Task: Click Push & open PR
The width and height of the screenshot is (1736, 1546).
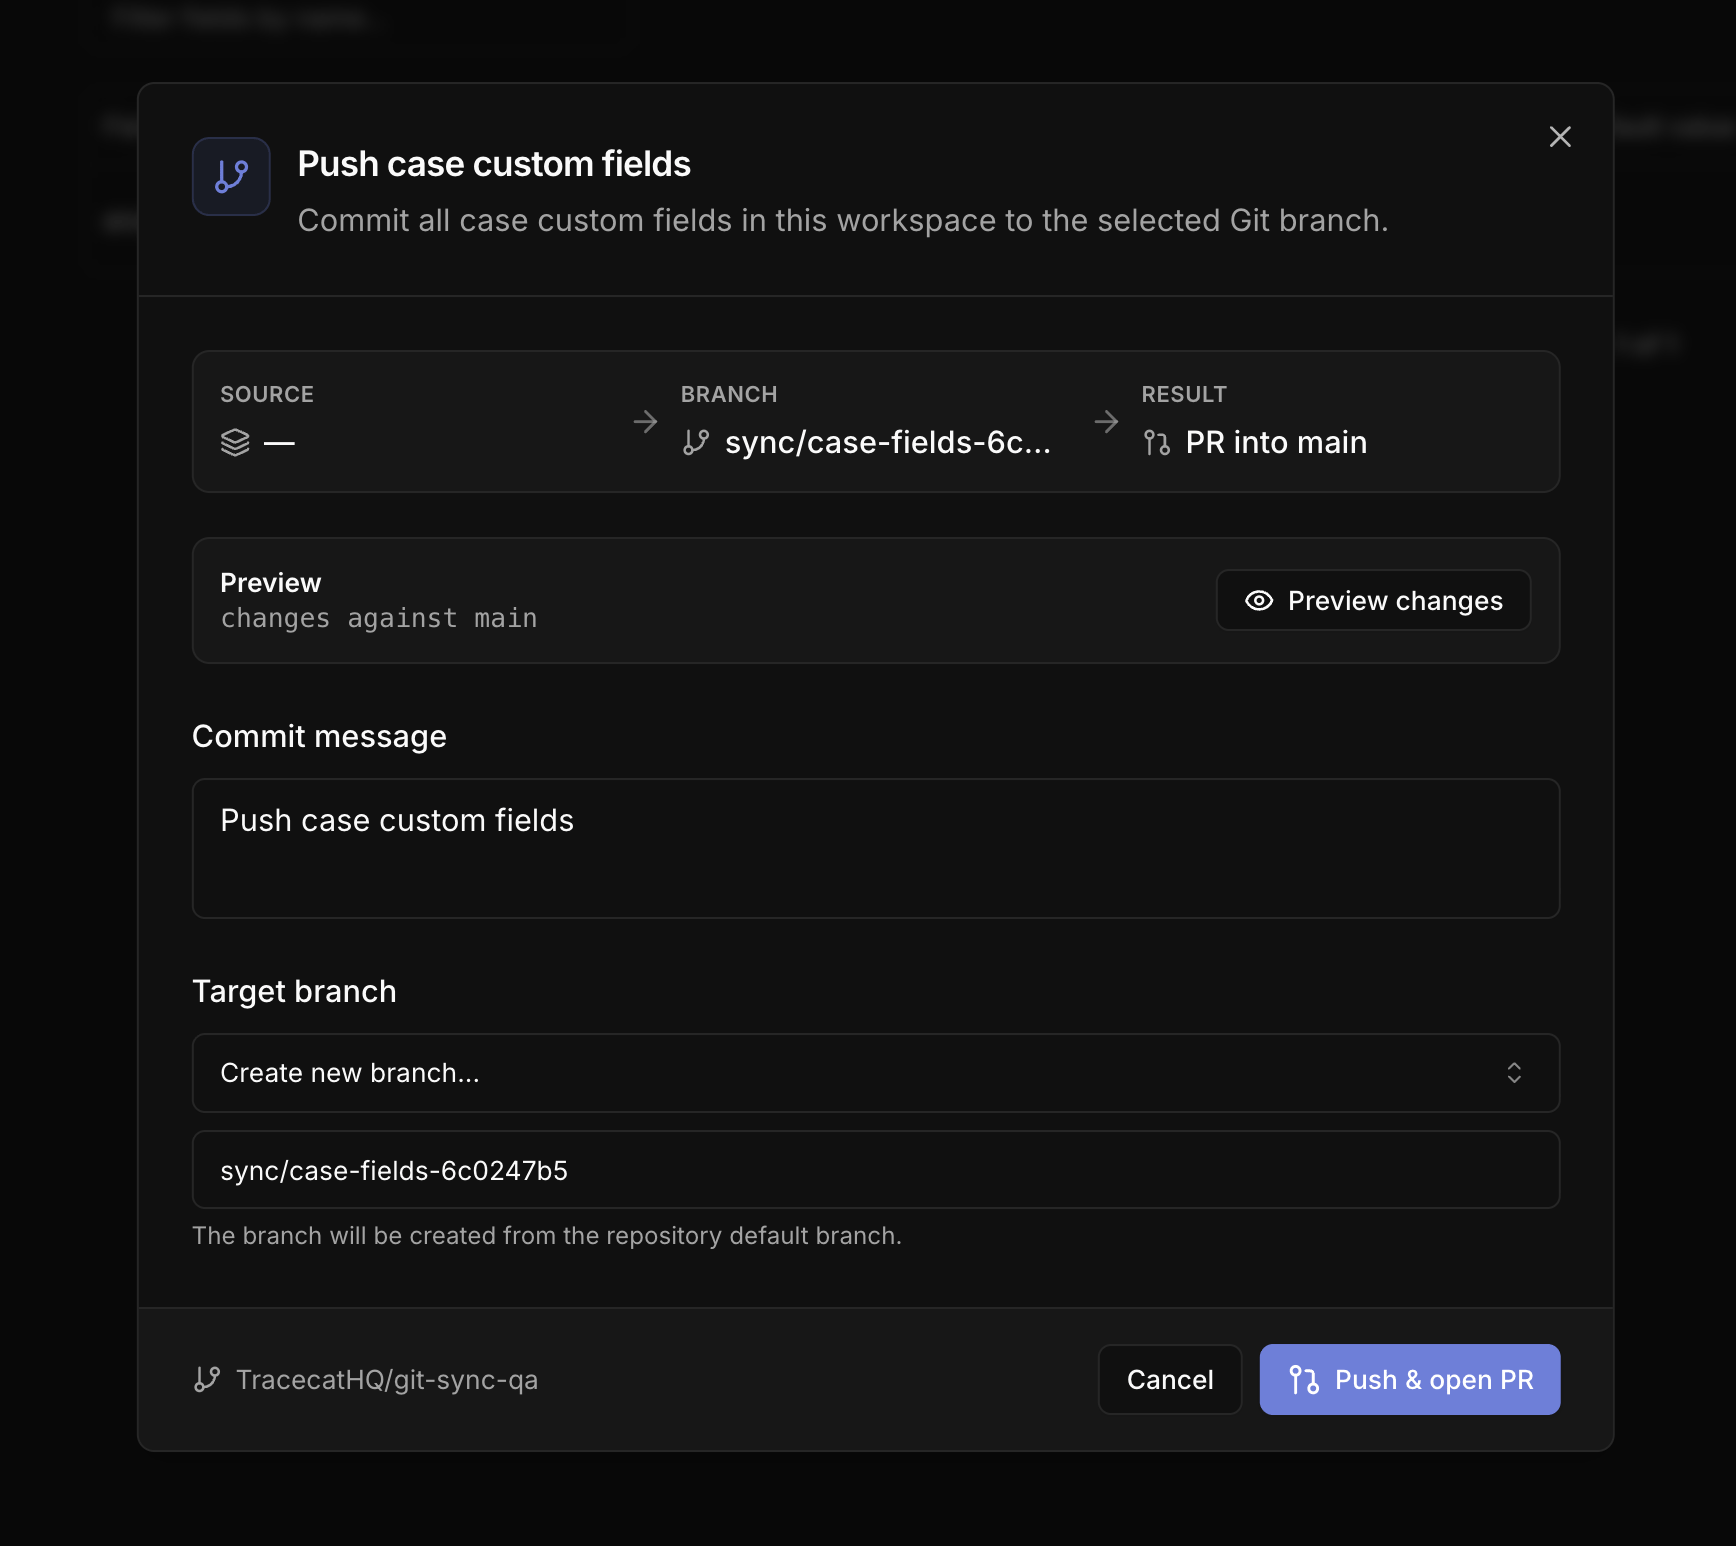Action: click(1410, 1380)
